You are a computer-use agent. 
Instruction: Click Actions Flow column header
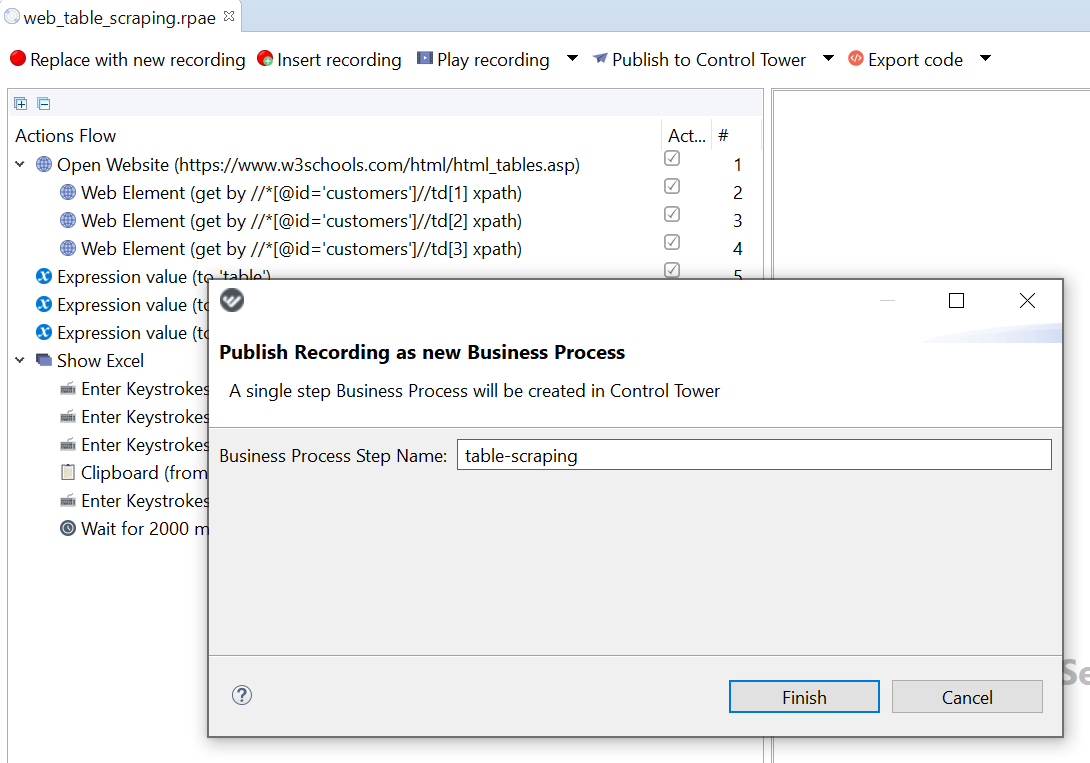tap(65, 136)
